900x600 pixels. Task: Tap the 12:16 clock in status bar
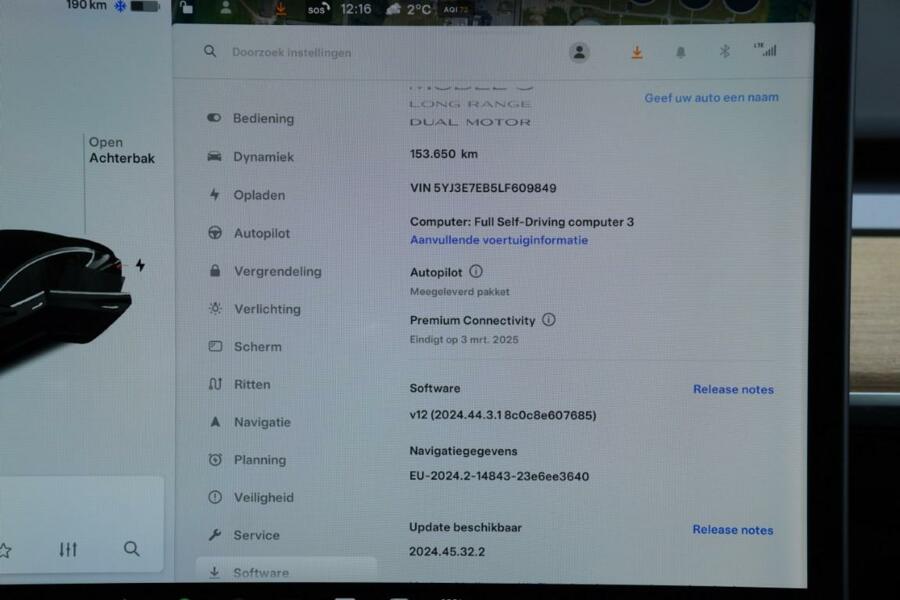point(356,9)
